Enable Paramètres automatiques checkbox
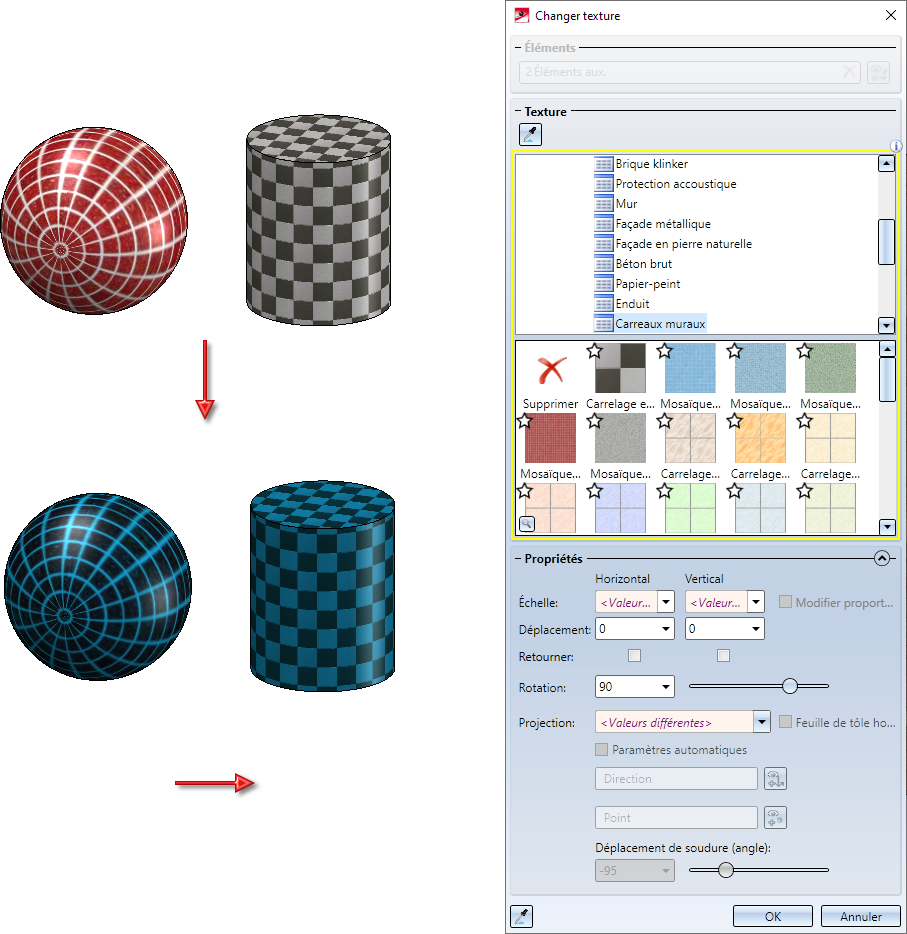 tap(601, 749)
